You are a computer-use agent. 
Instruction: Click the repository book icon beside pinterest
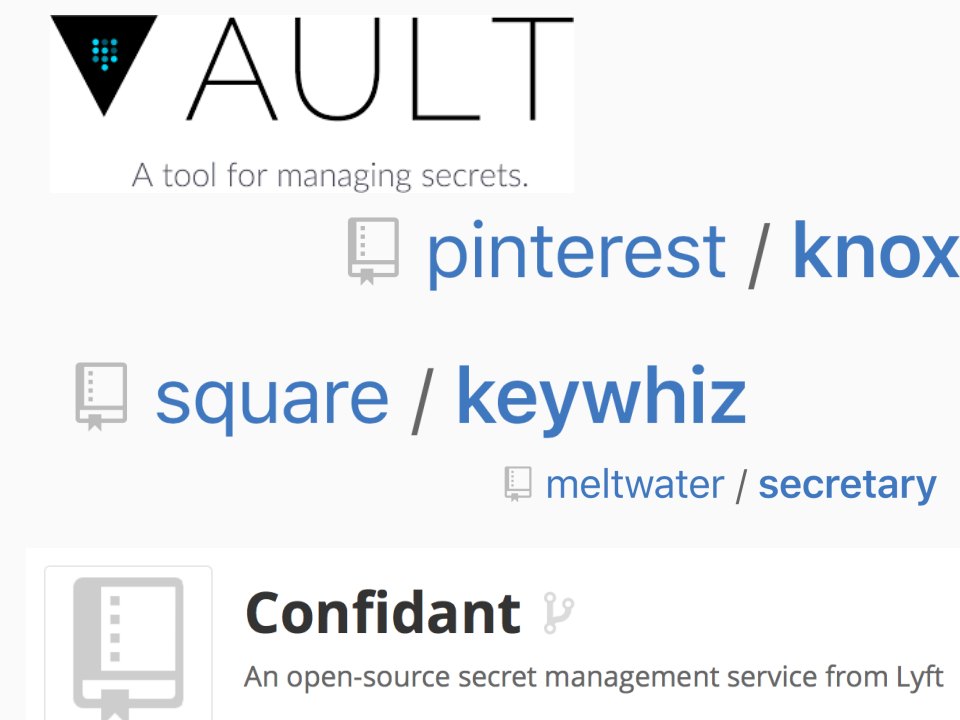[373, 251]
